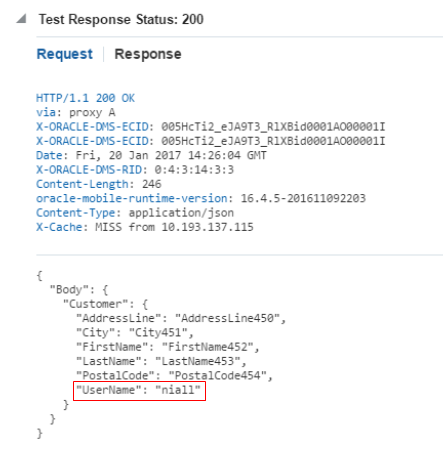
Task: Click the "Customer" key in JSON
Action: click(x=95, y=304)
